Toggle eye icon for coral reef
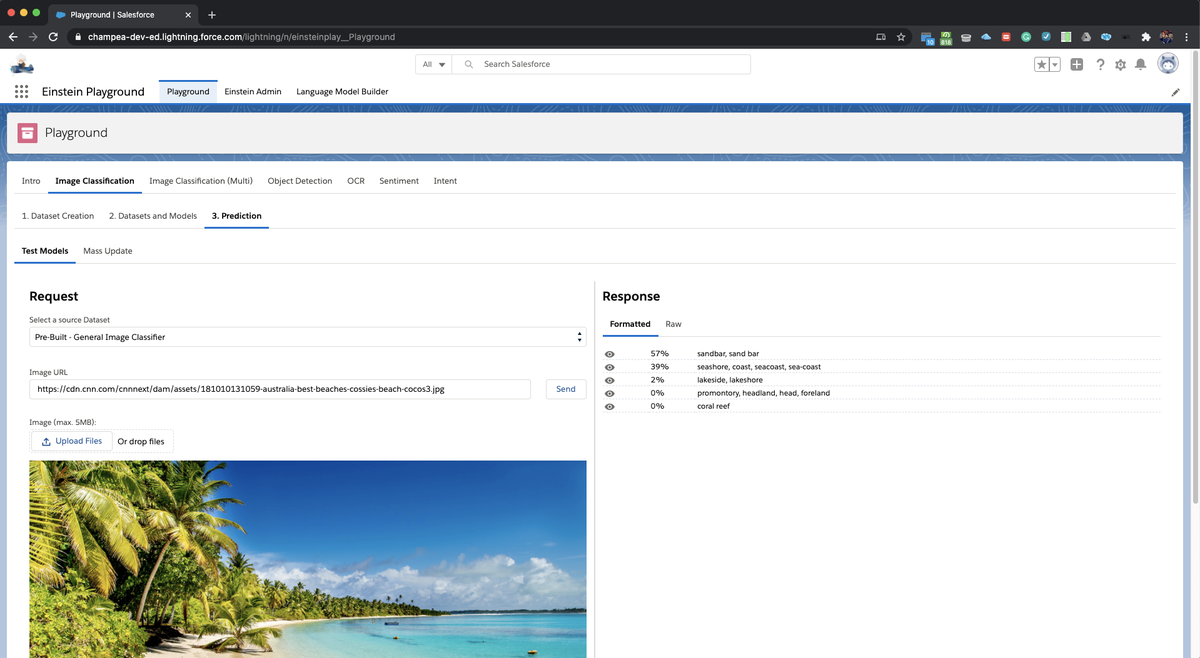This screenshot has width=1200, height=658. click(610, 406)
